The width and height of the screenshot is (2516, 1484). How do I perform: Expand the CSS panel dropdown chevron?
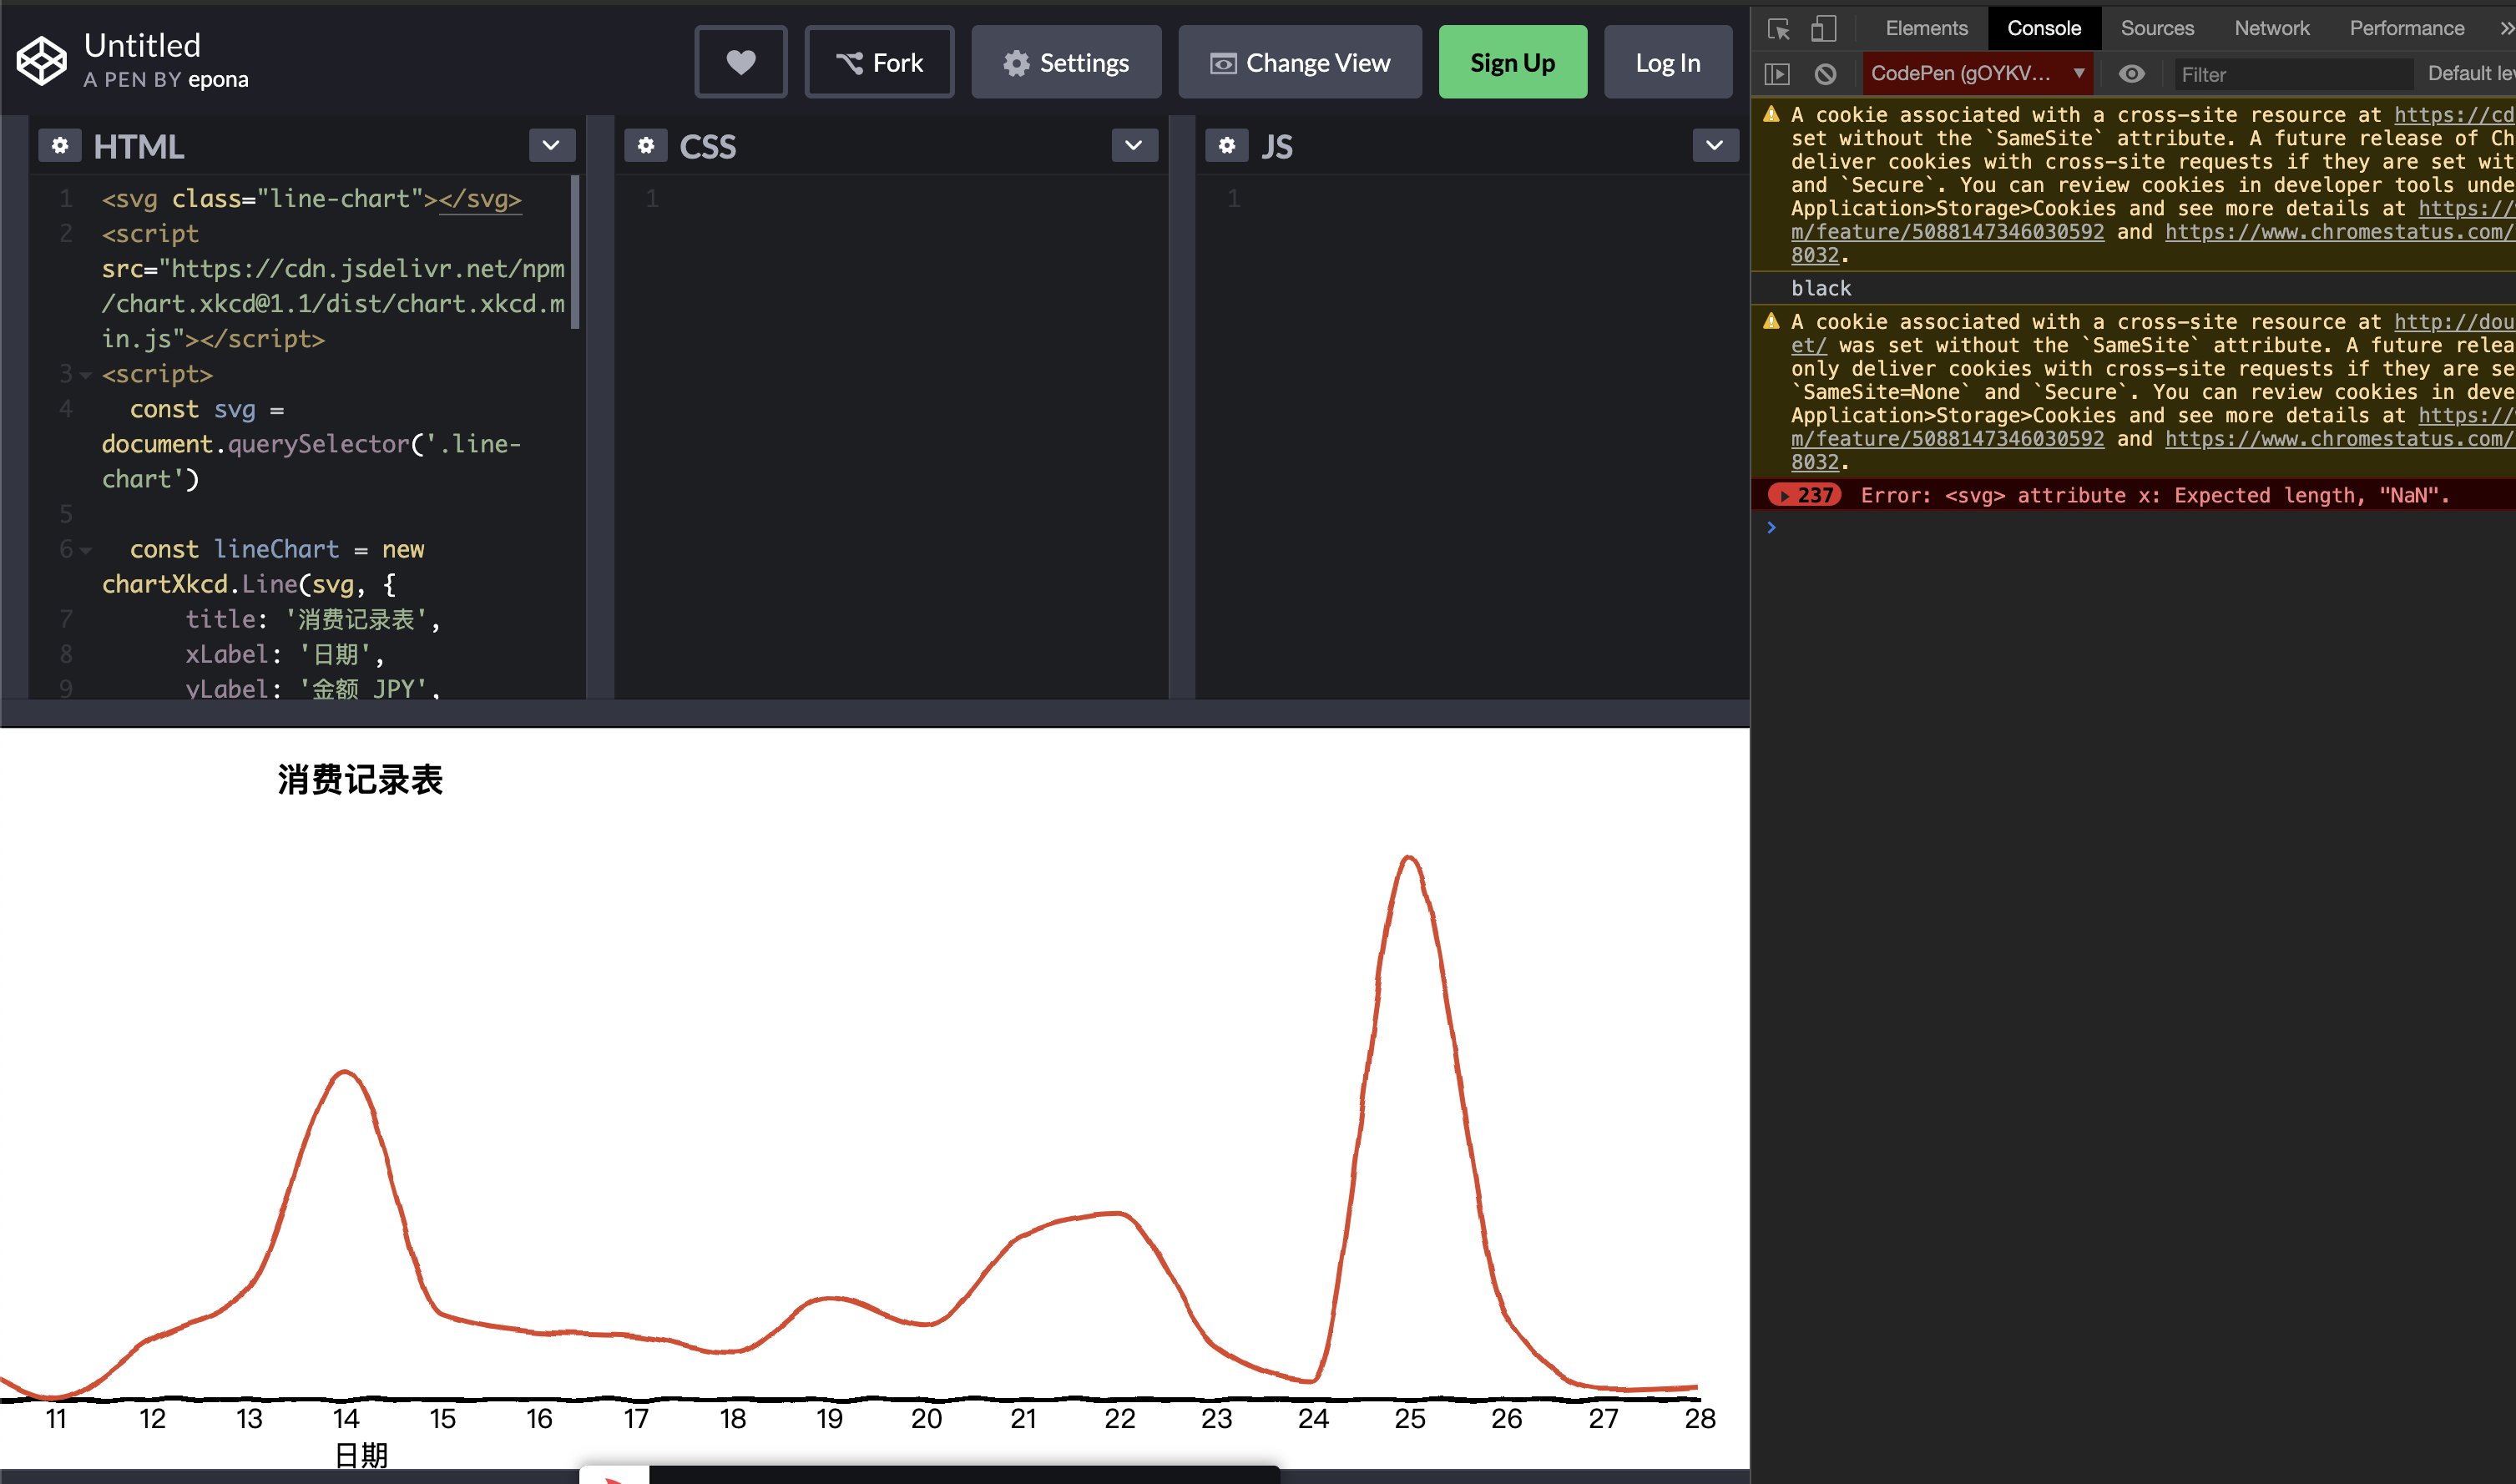1134,146
